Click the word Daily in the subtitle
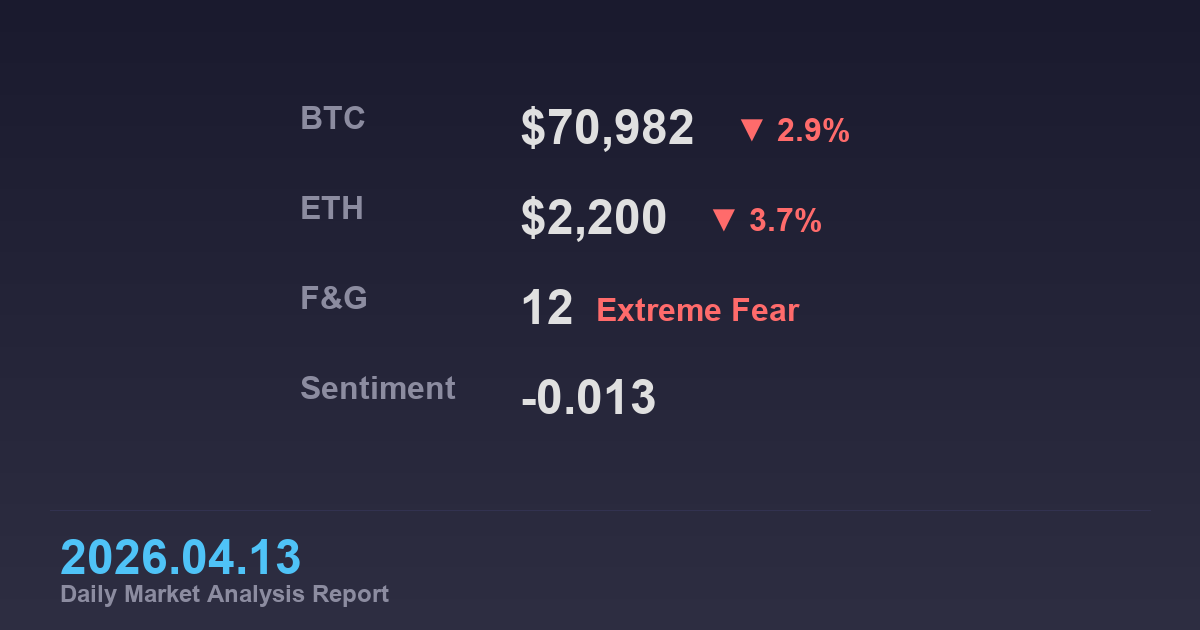 pyautogui.click(x=87, y=594)
